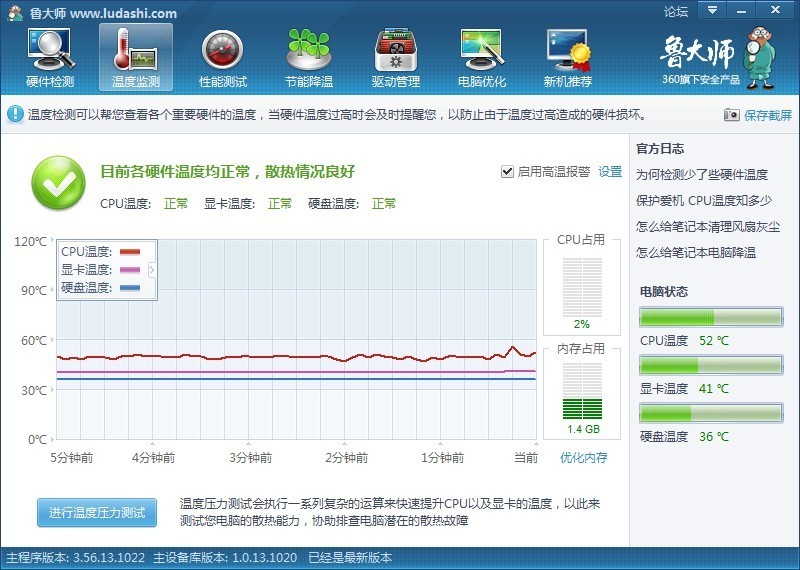The width and height of the screenshot is (800, 570).
Task: Click the 设置 link next to alarm
Action: [x=610, y=171]
